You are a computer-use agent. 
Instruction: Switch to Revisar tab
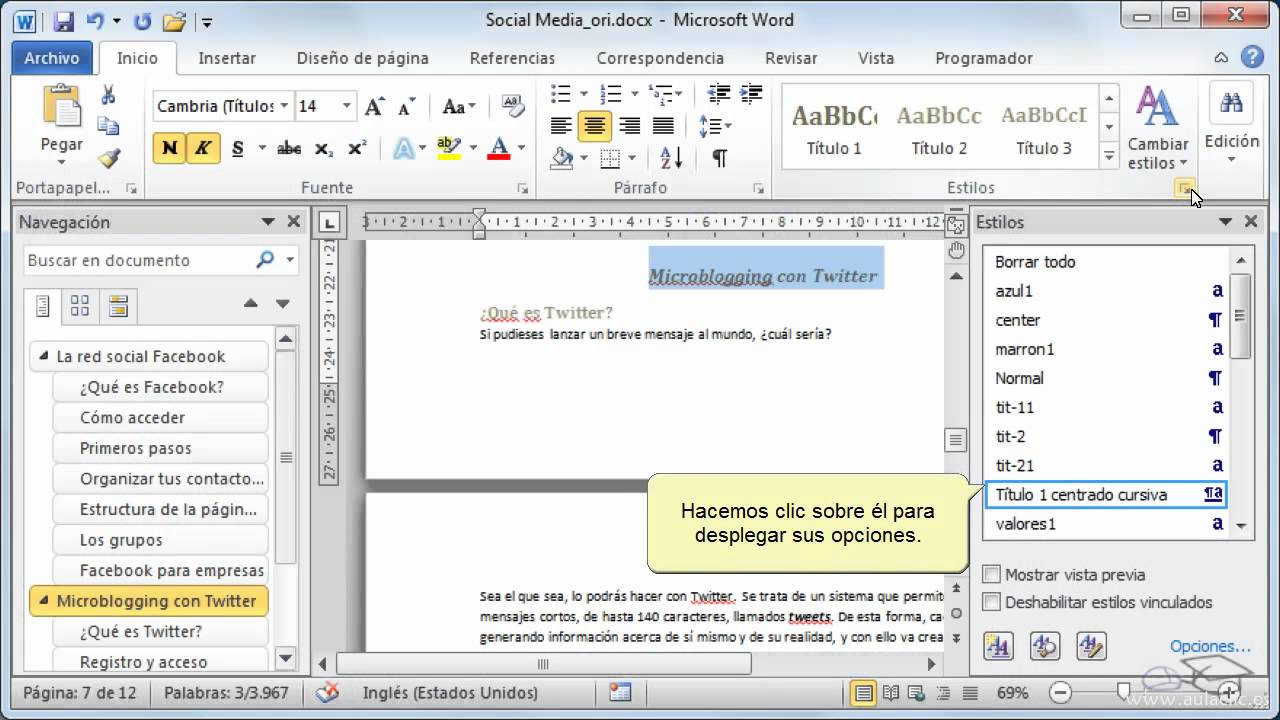(791, 58)
